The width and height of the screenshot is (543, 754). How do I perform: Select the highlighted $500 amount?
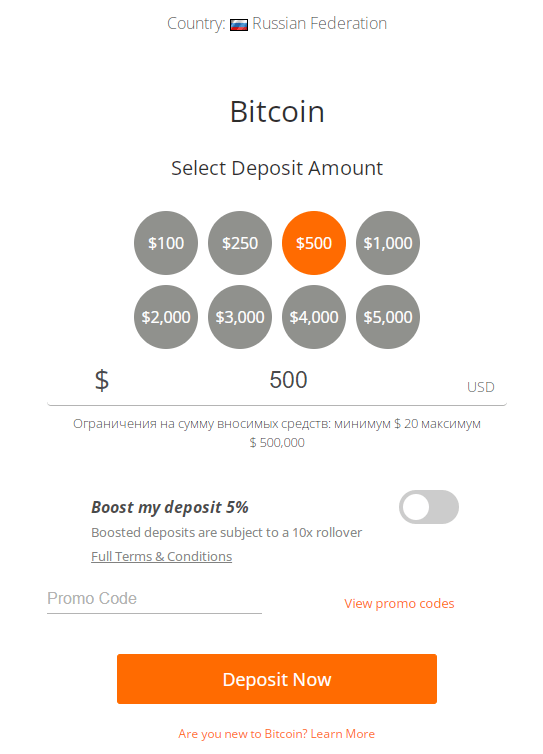(x=314, y=243)
